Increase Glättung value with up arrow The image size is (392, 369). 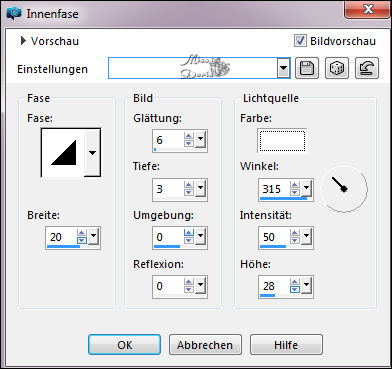[189, 136]
